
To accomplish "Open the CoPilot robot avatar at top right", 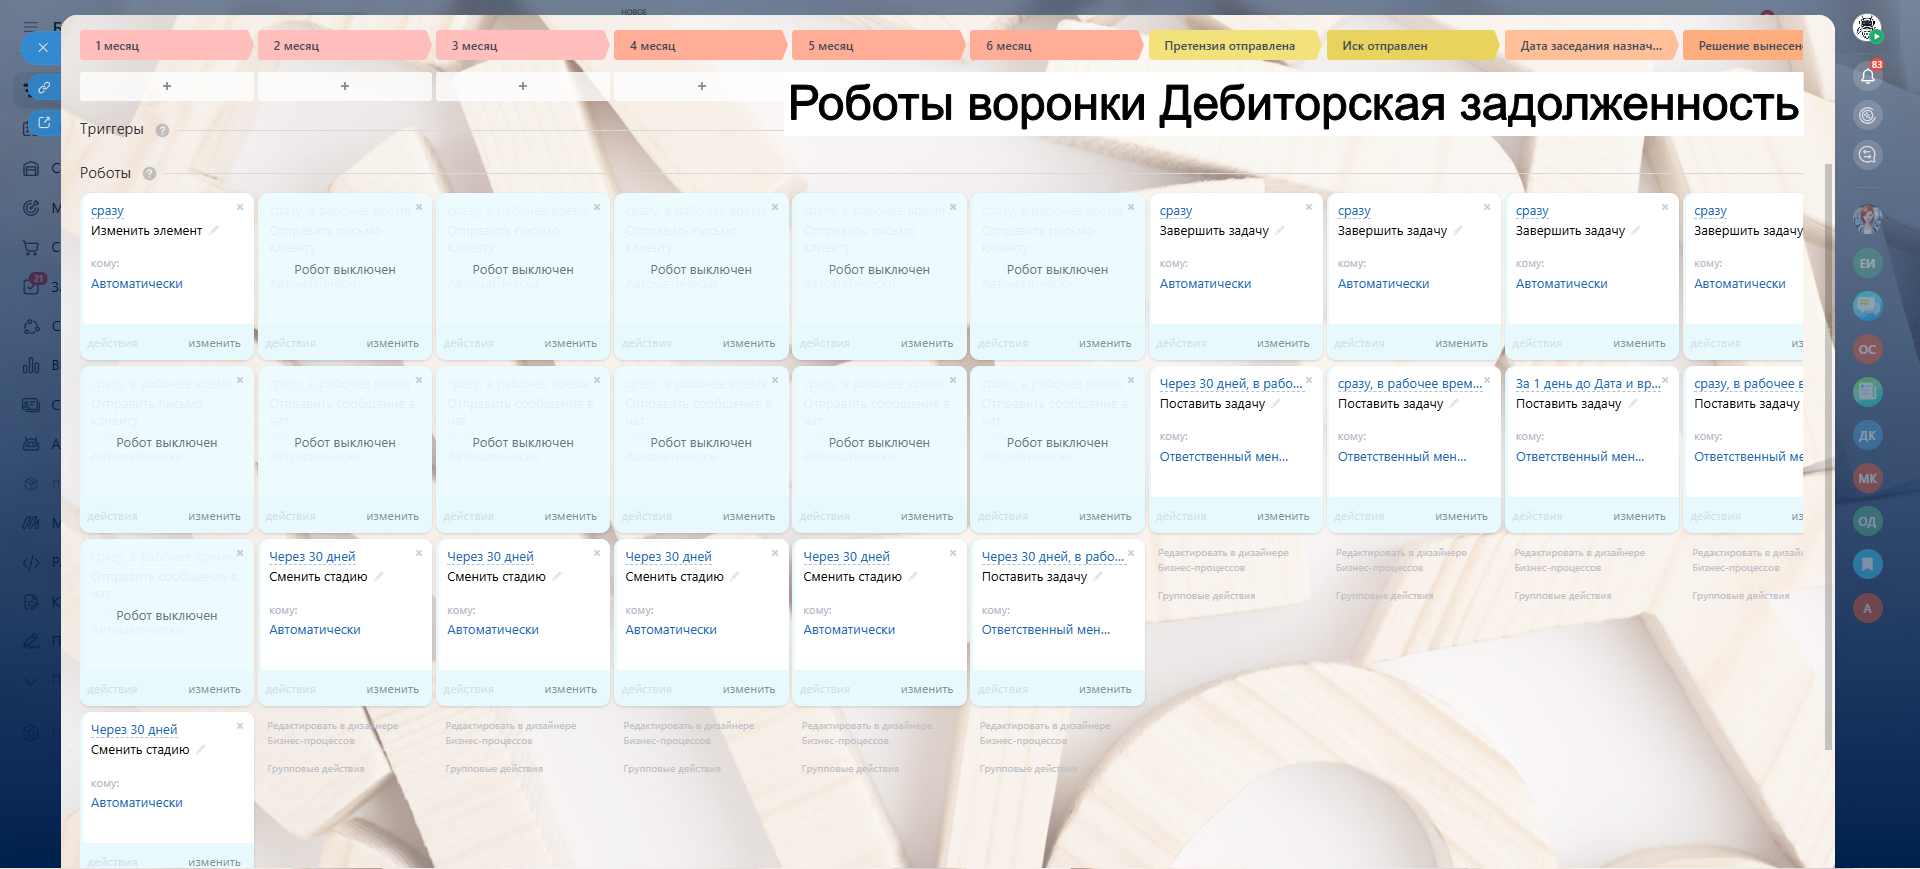I will coord(1866,28).
